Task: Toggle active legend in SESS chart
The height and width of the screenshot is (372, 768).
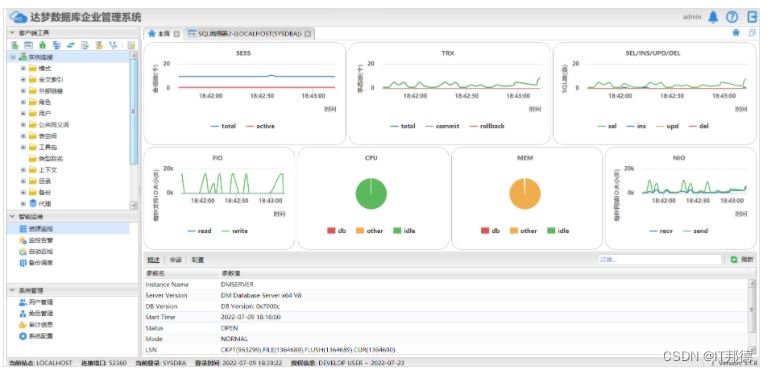Action: pyautogui.click(x=260, y=126)
